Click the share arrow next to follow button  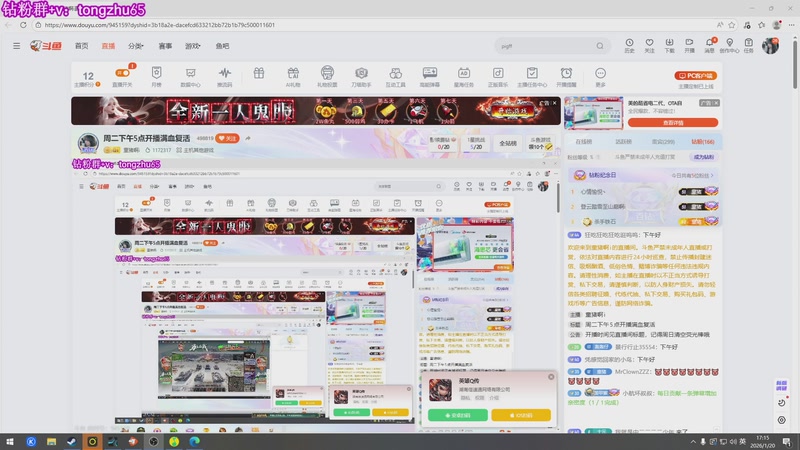[x=248, y=138]
